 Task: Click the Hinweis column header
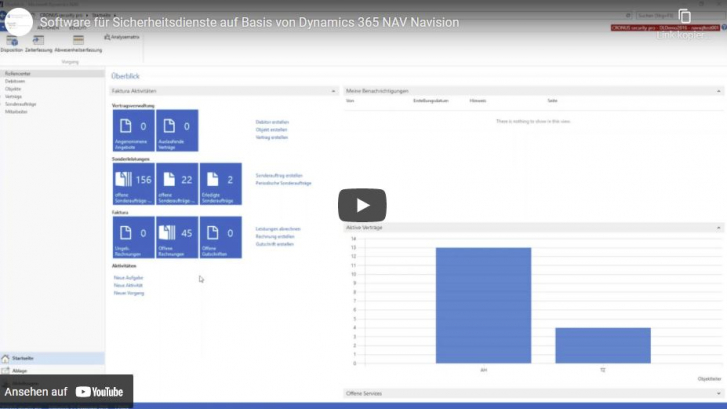click(478, 100)
